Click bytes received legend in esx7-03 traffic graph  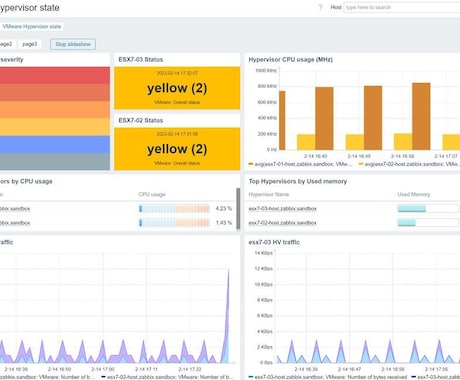[328, 377]
